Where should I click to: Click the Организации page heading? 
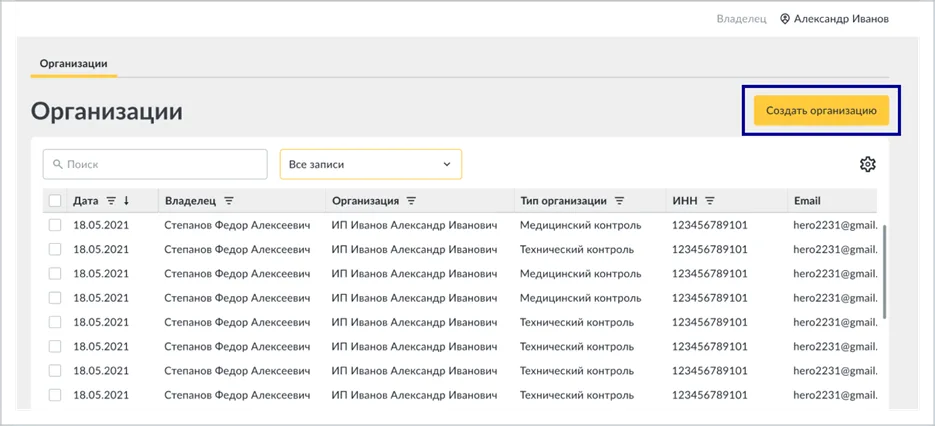point(107,111)
